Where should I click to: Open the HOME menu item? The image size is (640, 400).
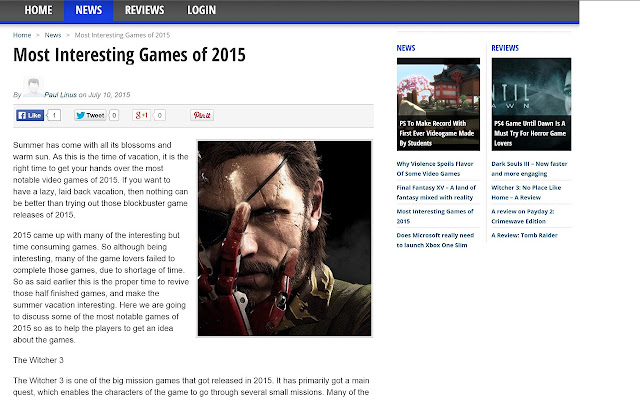pyautogui.click(x=38, y=10)
